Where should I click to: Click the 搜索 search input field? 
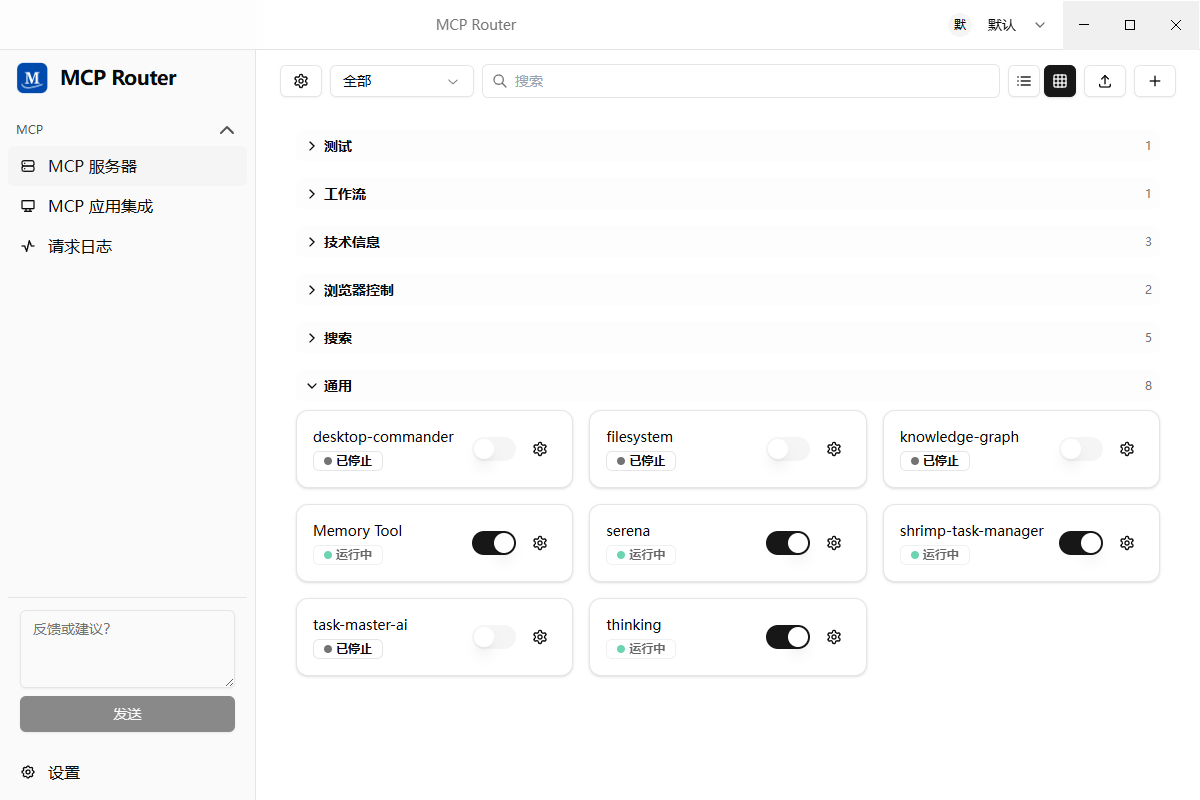click(x=741, y=81)
